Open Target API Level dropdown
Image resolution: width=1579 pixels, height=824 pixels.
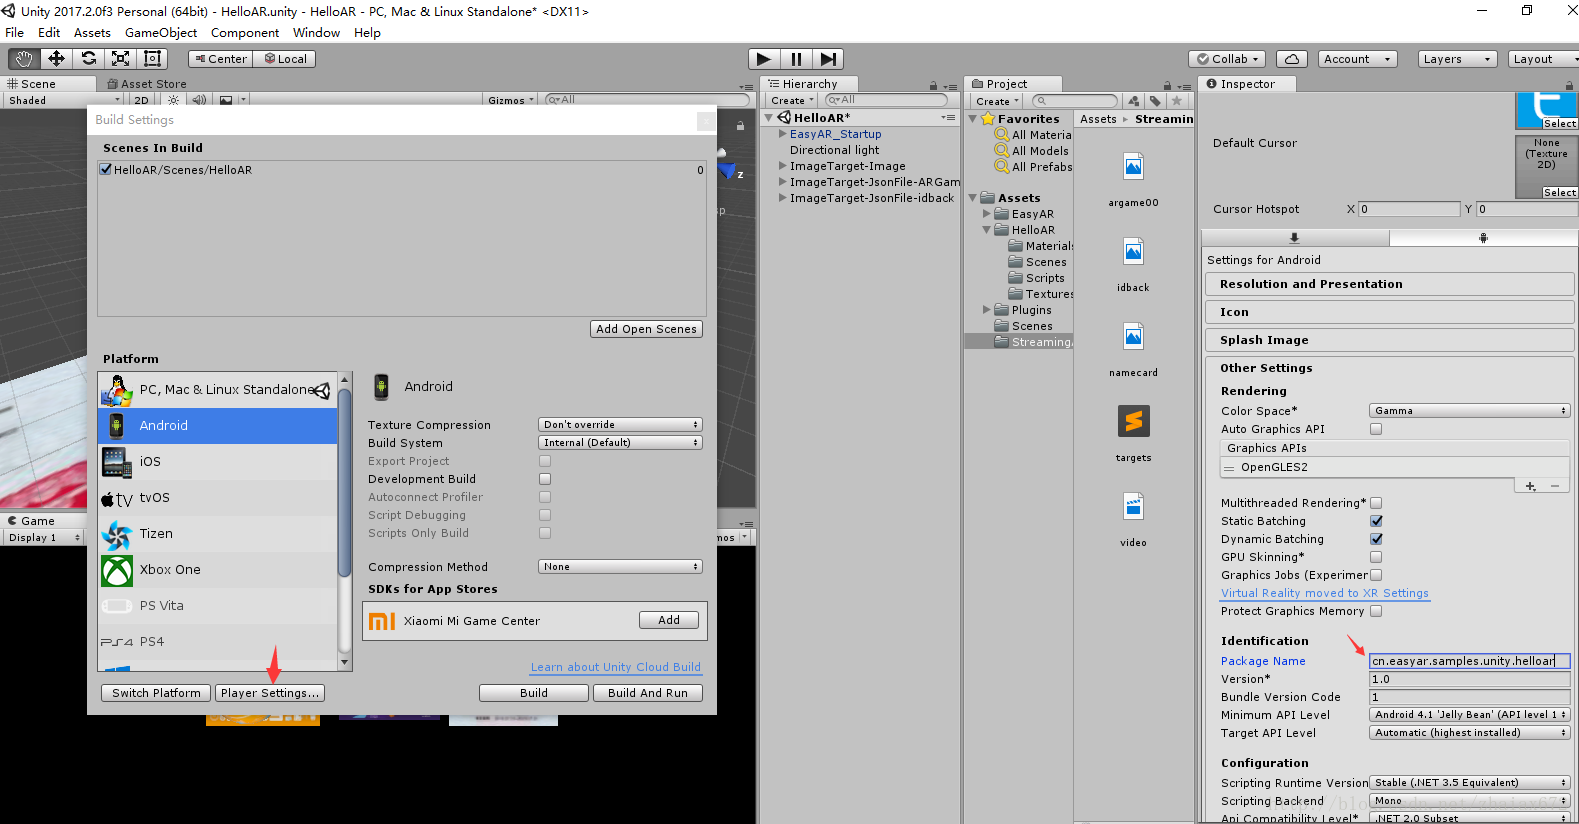(1469, 733)
